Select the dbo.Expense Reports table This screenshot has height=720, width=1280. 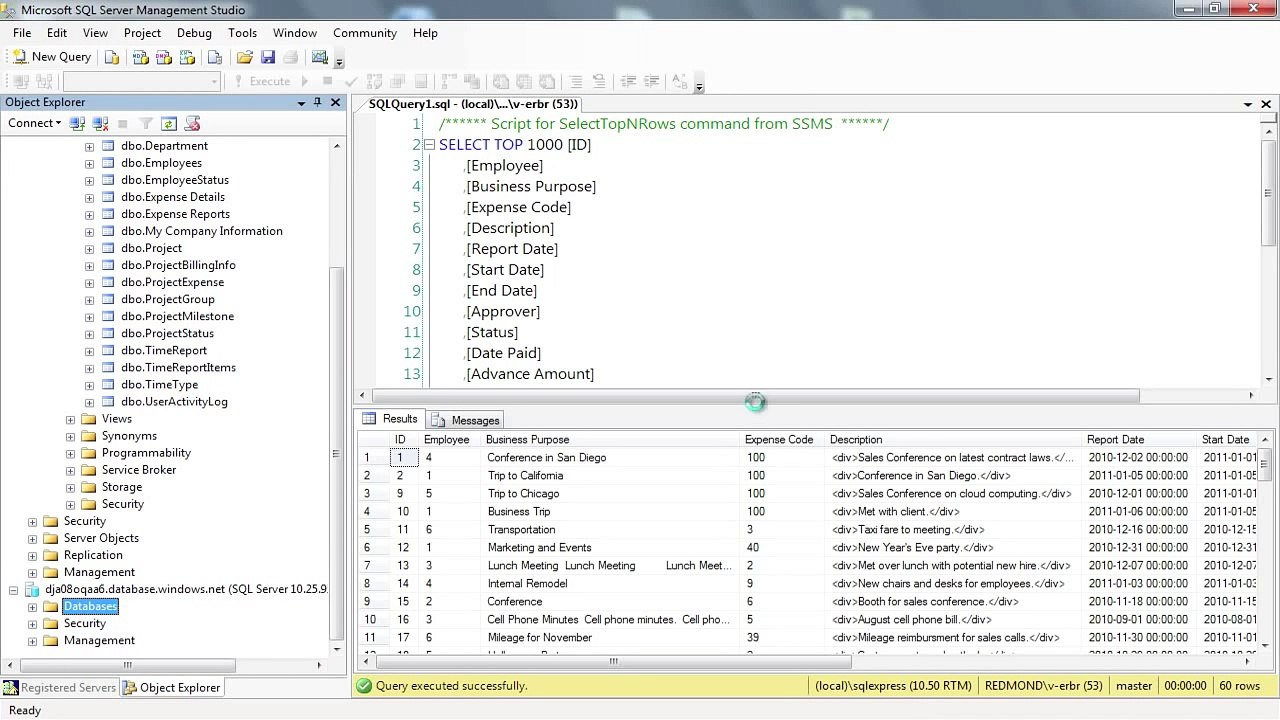point(175,214)
